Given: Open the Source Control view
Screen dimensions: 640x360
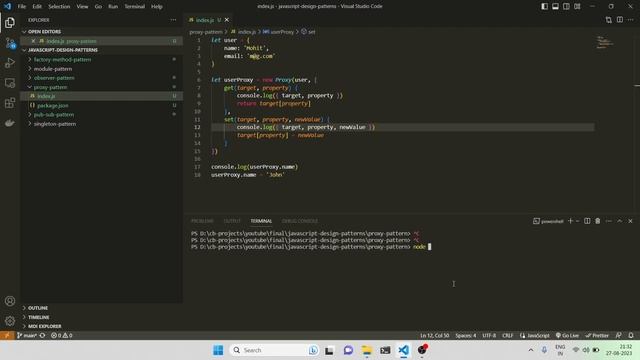Looking at the screenshot, I should coord(10,43).
